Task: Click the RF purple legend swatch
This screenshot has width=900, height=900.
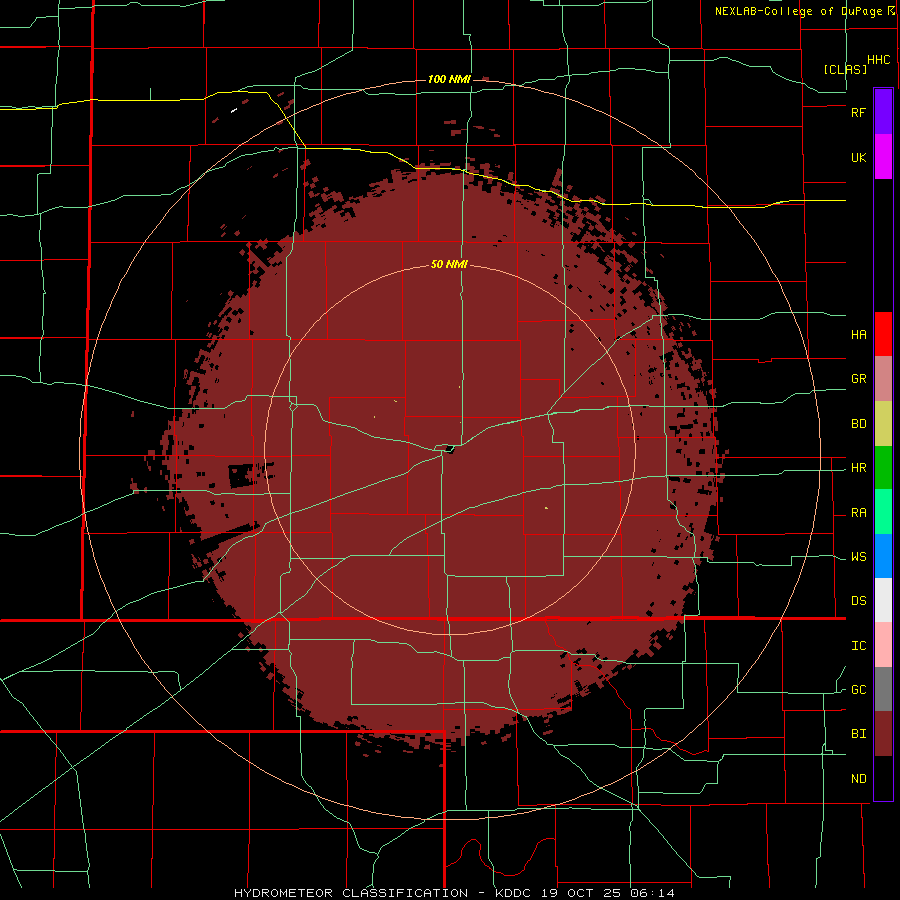Action: 883,112
